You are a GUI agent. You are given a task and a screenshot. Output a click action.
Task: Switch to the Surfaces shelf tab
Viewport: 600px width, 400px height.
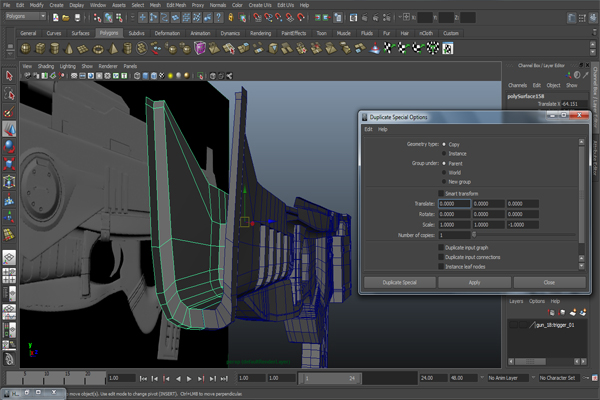click(x=80, y=33)
